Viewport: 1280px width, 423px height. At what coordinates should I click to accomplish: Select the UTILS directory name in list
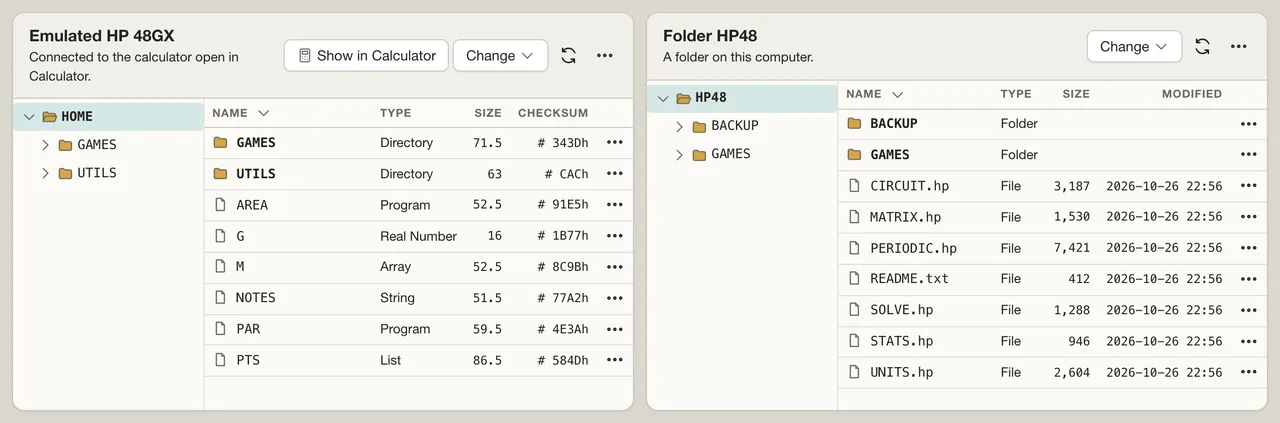click(x=256, y=174)
